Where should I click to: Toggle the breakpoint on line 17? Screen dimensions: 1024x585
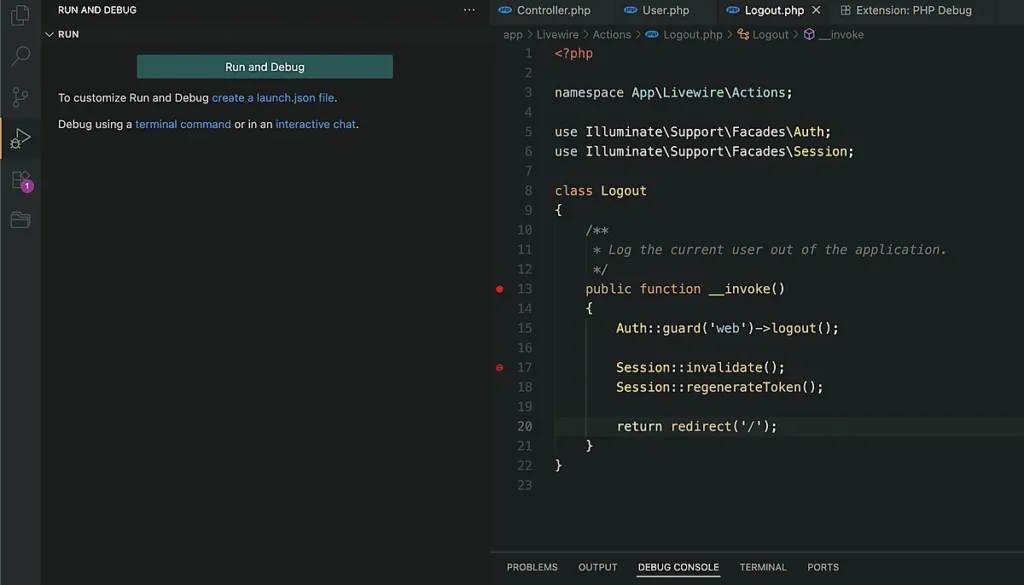point(499,367)
